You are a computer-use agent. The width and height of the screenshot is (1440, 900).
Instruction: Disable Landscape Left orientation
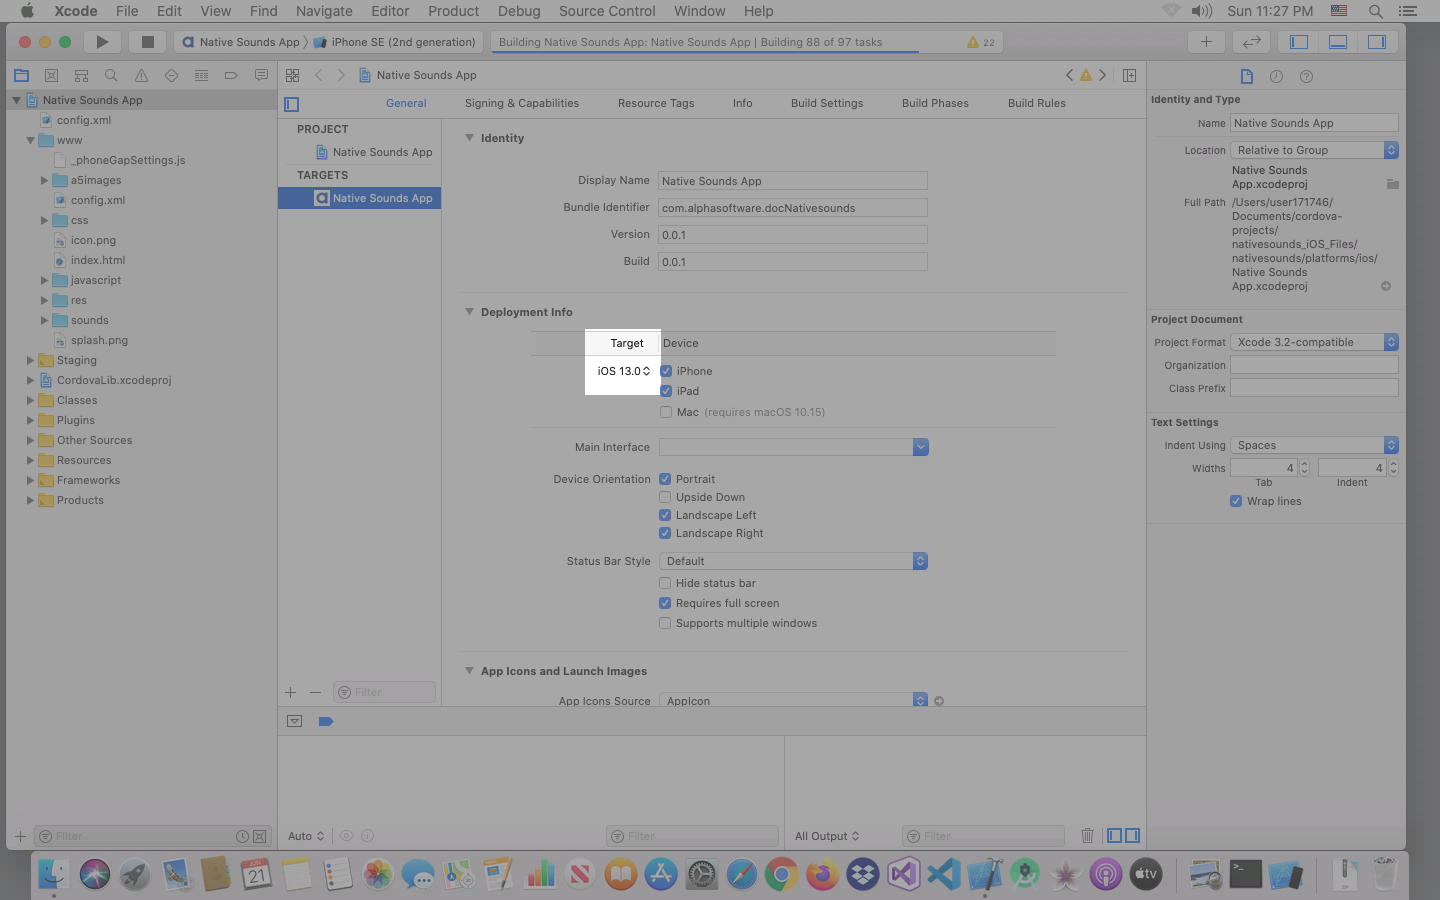coord(665,515)
